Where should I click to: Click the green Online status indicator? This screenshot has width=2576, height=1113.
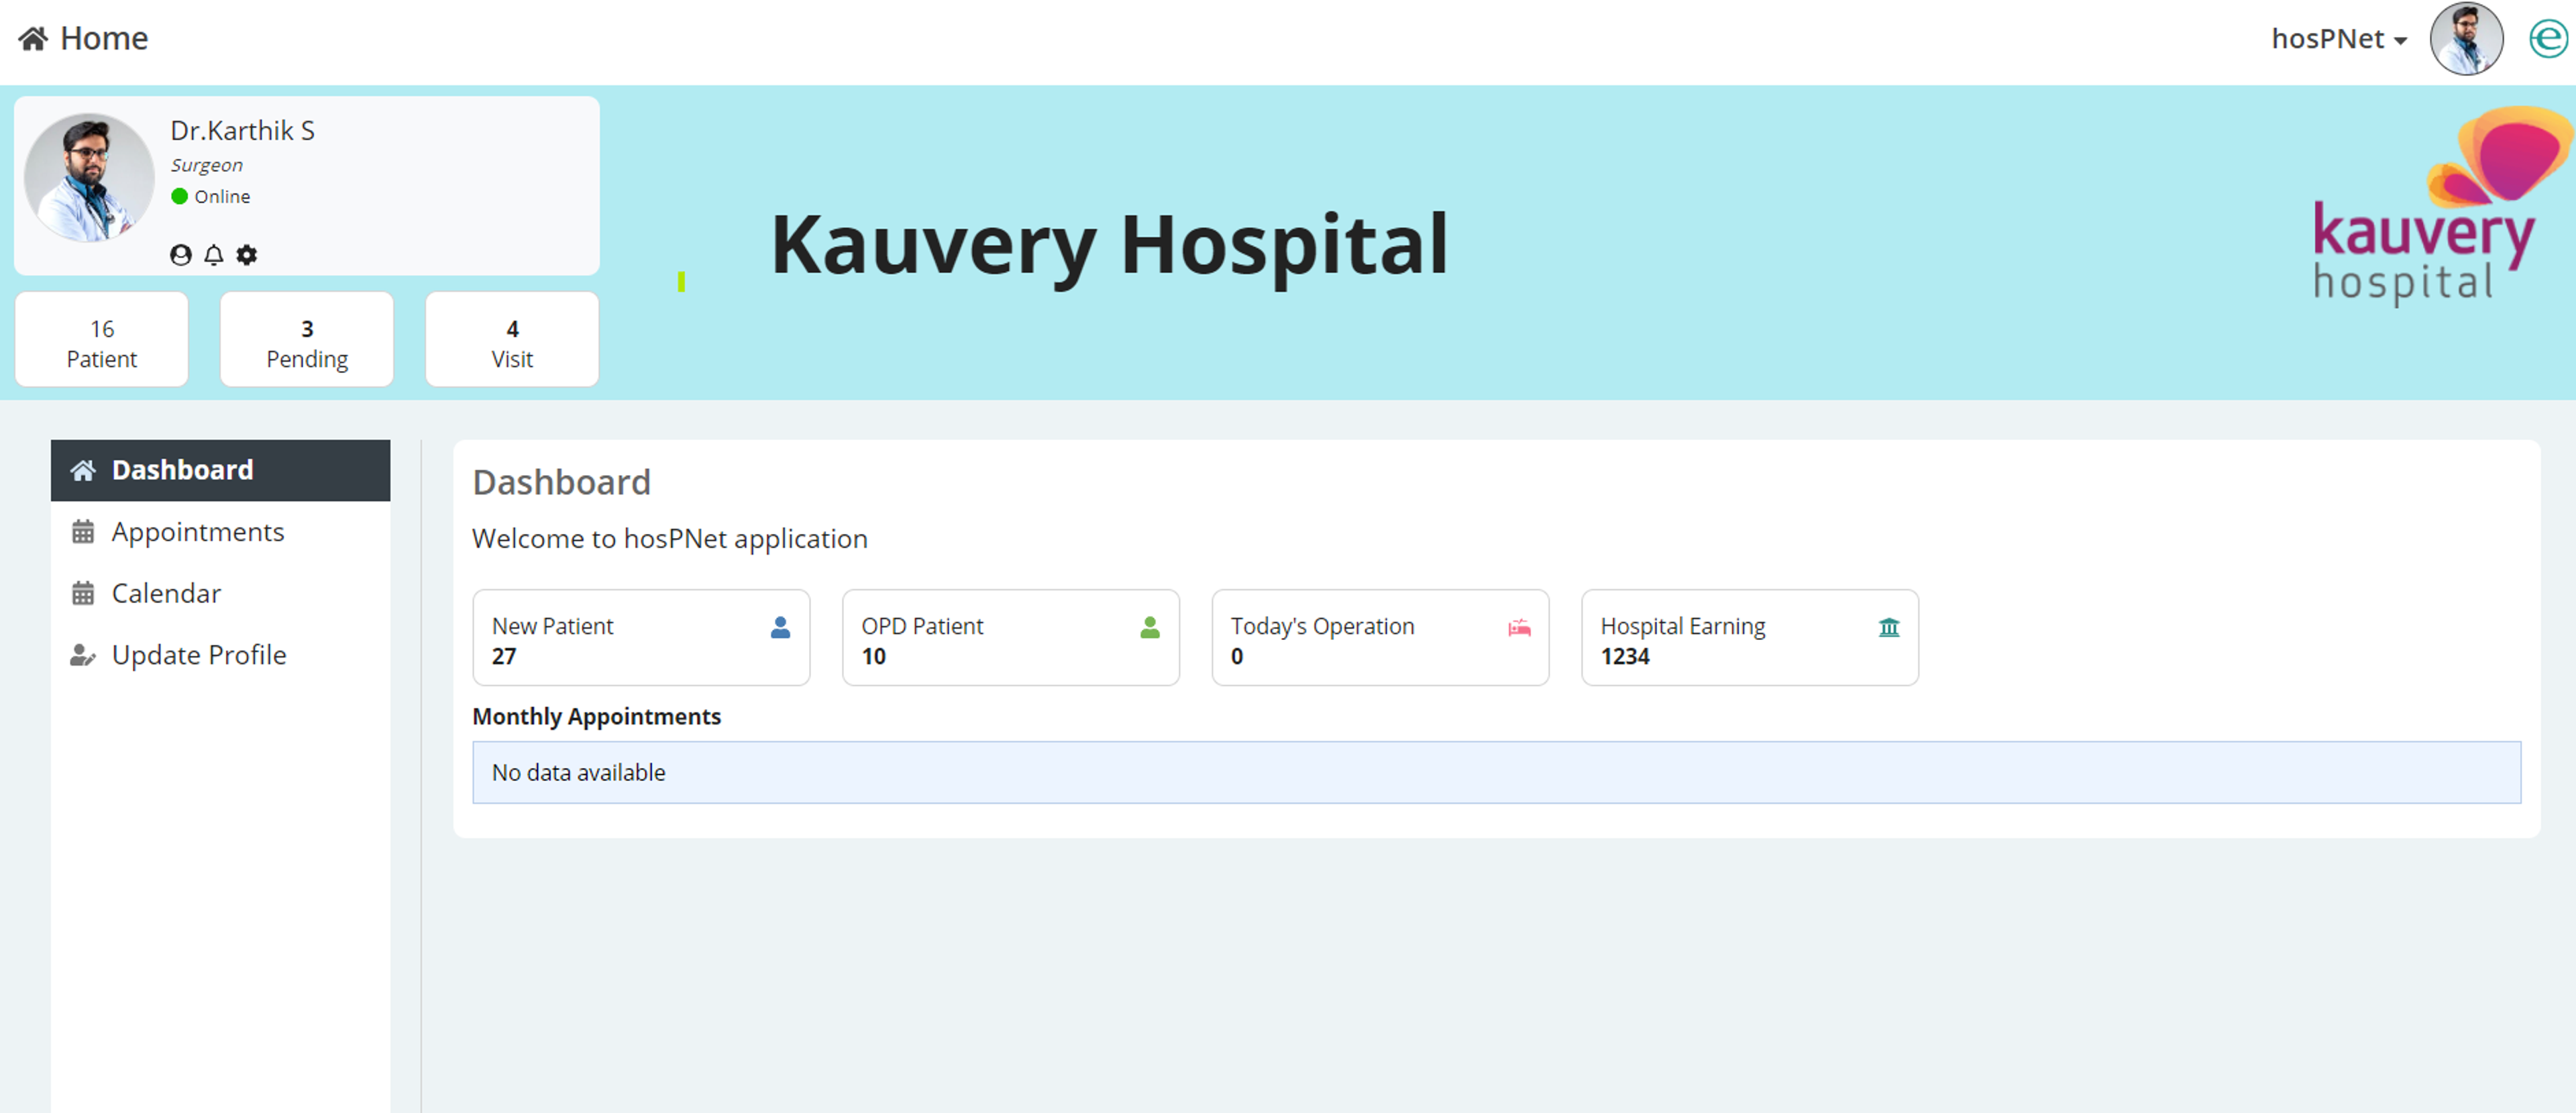tap(180, 197)
